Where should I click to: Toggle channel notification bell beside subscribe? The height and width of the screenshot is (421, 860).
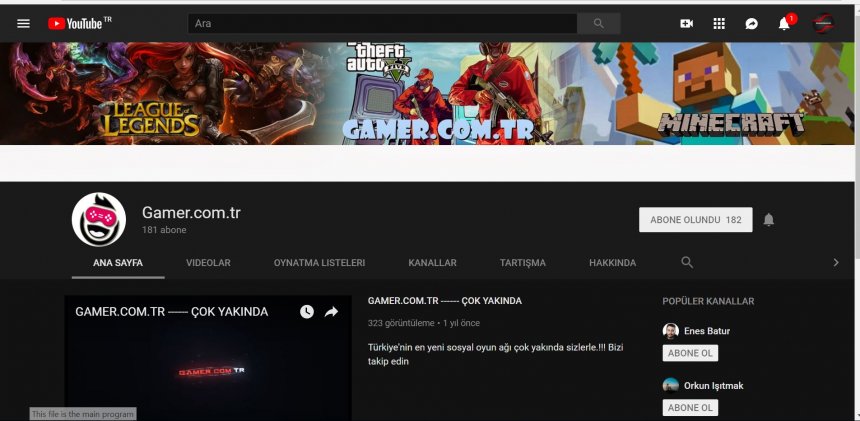click(769, 220)
